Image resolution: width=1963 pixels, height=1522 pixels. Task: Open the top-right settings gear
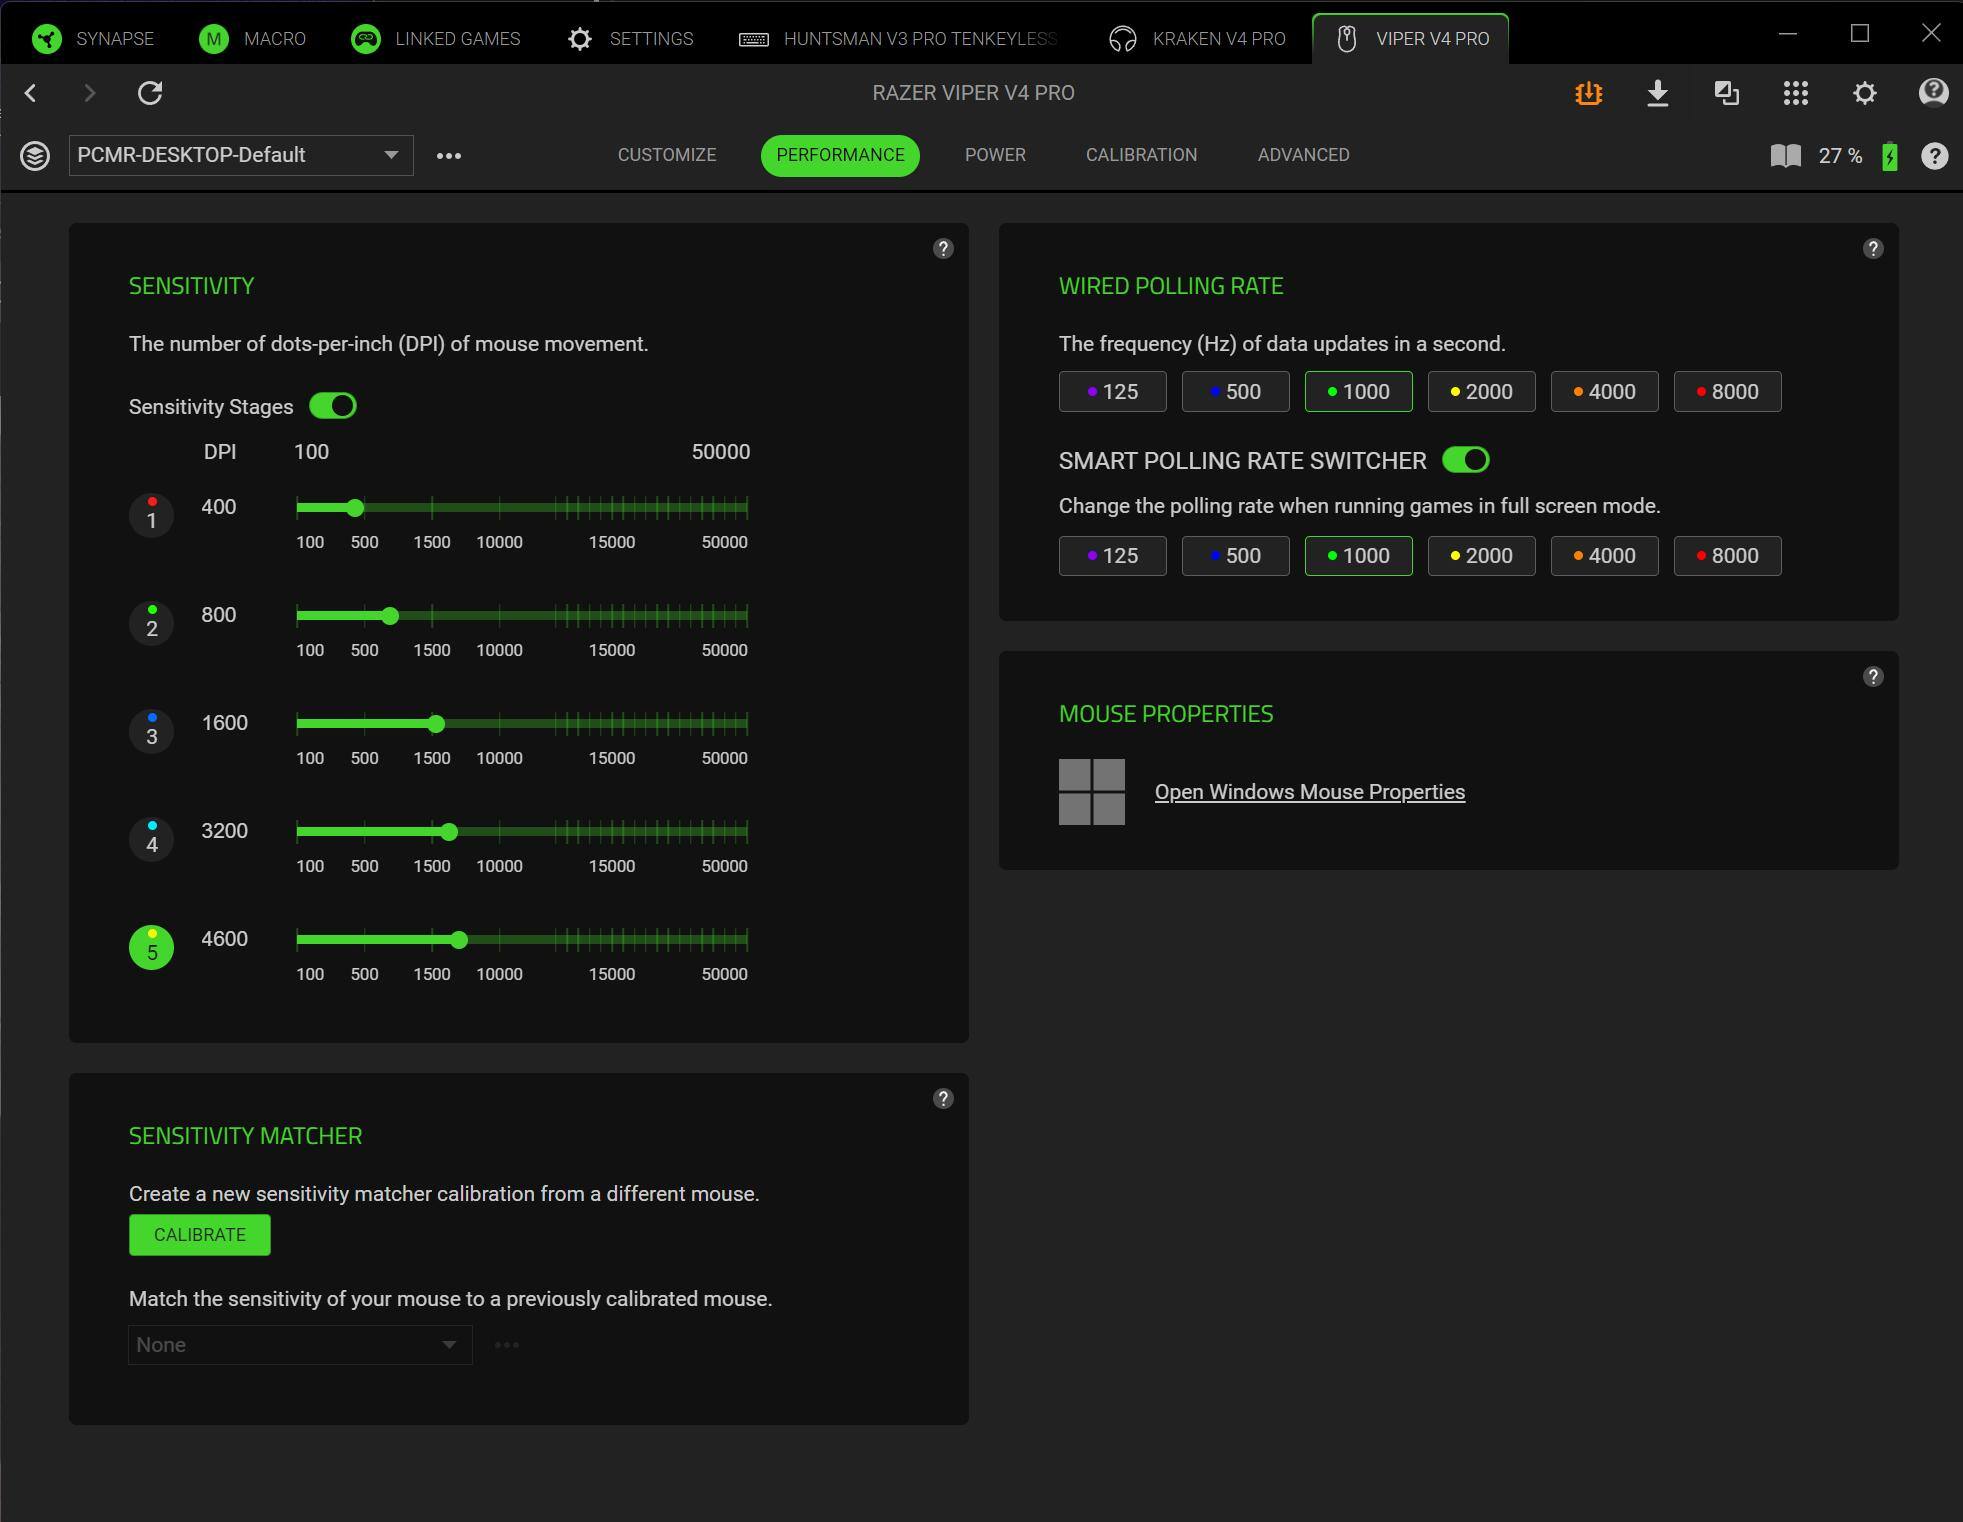pos(1864,93)
